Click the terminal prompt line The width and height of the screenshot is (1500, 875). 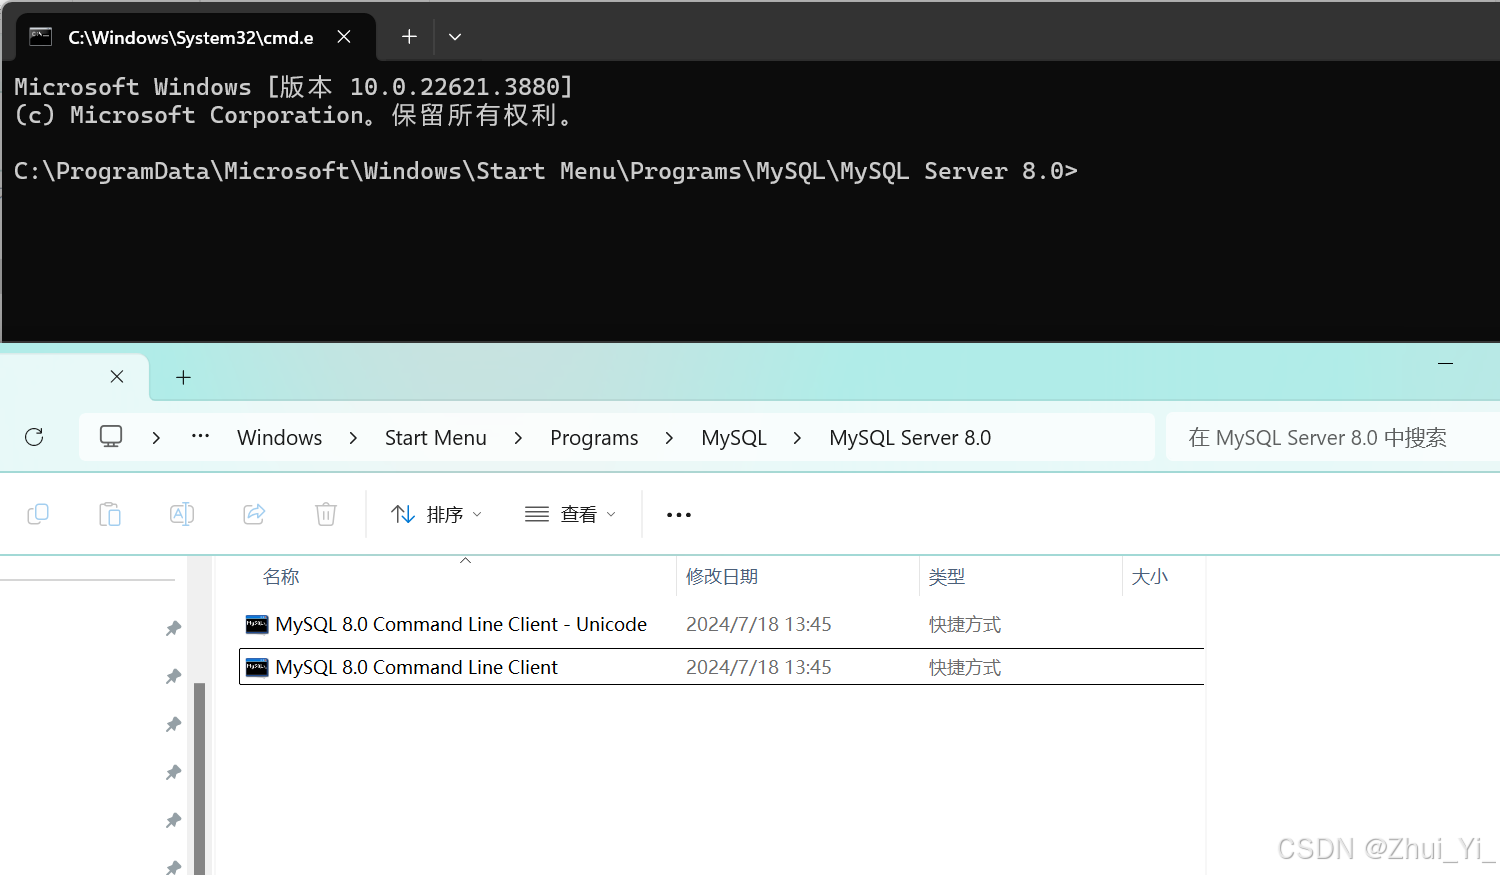(546, 171)
